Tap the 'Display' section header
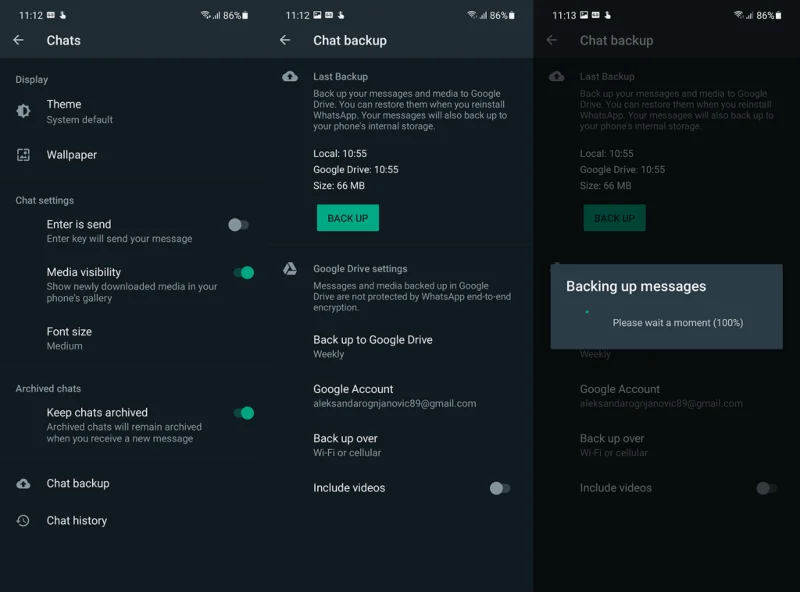Image resolution: width=800 pixels, height=592 pixels. tap(32, 80)
